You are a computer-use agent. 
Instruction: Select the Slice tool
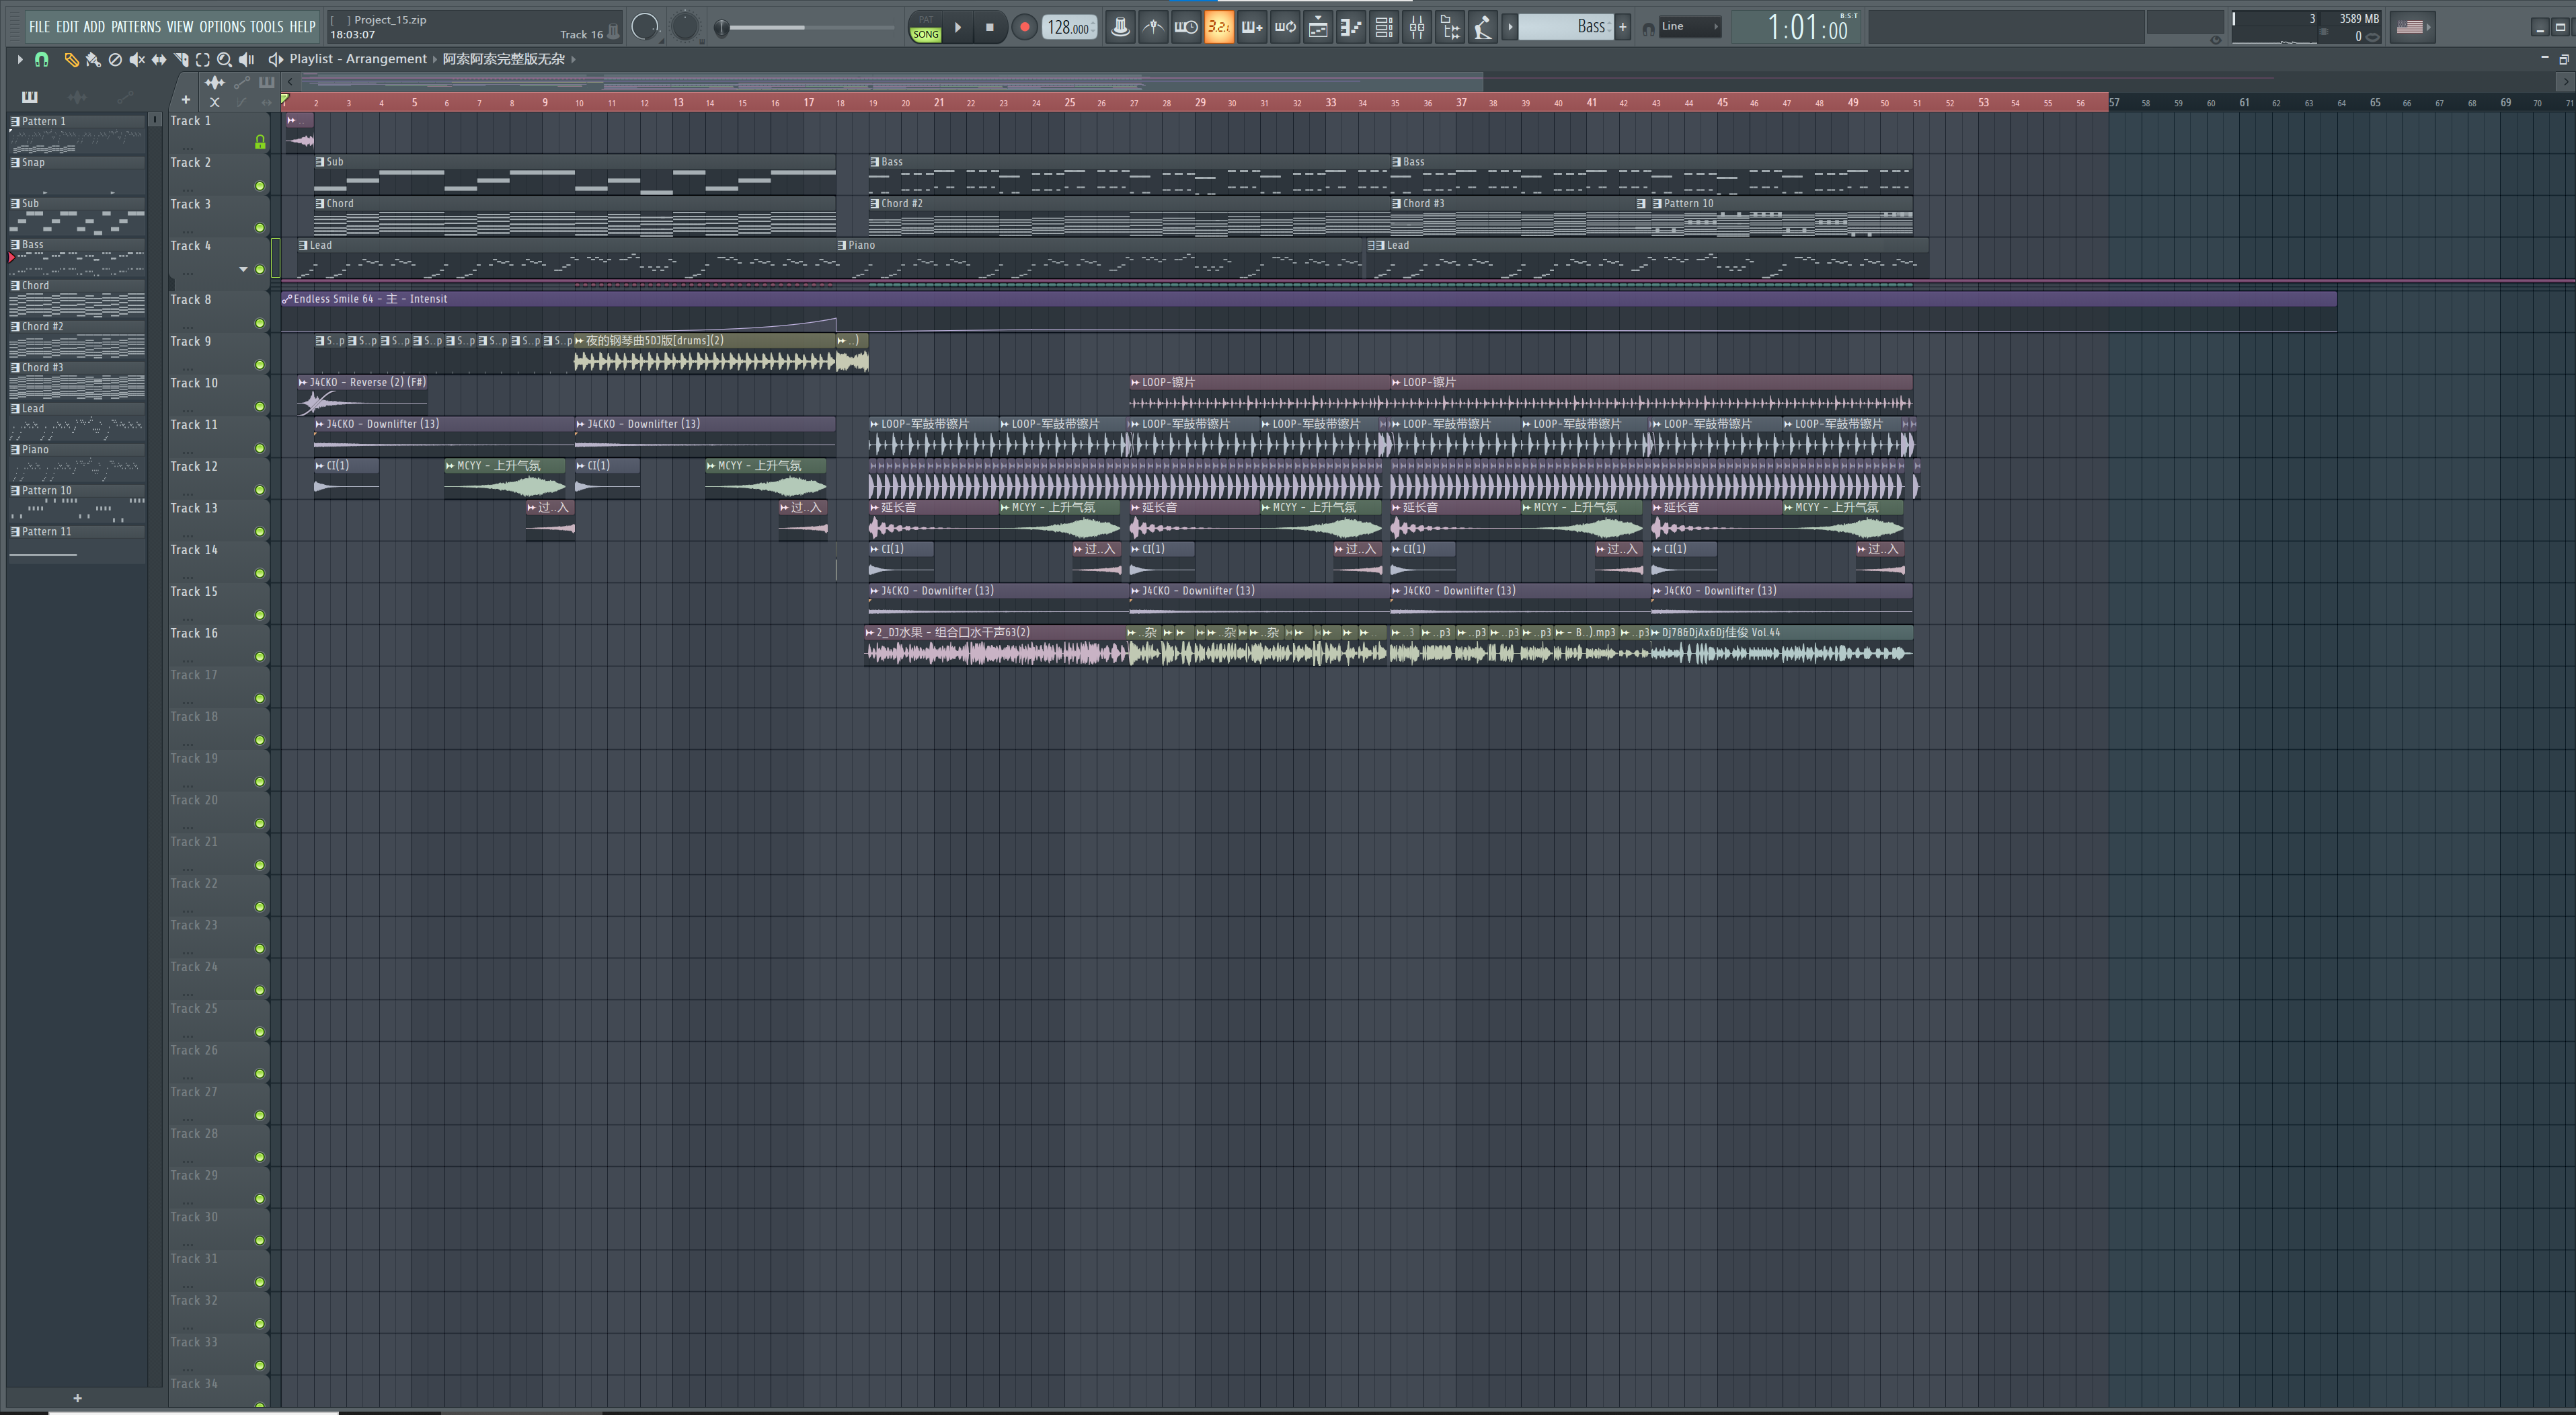181,60
